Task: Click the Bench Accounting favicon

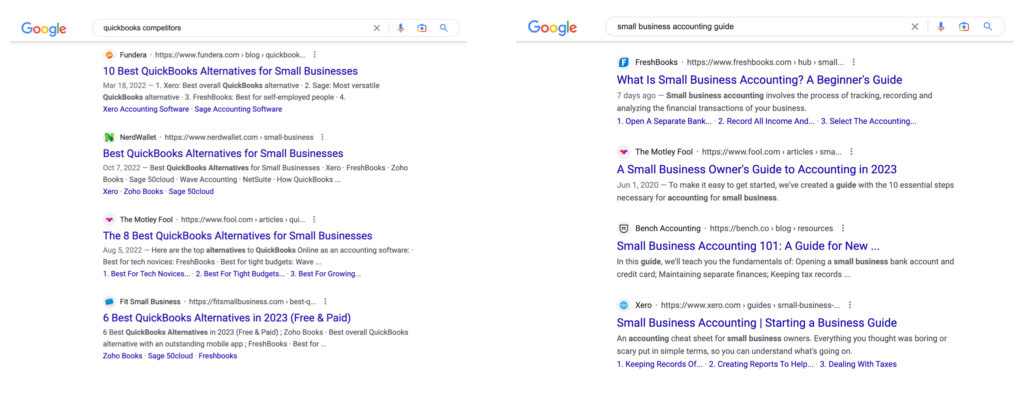Action: 623,229
